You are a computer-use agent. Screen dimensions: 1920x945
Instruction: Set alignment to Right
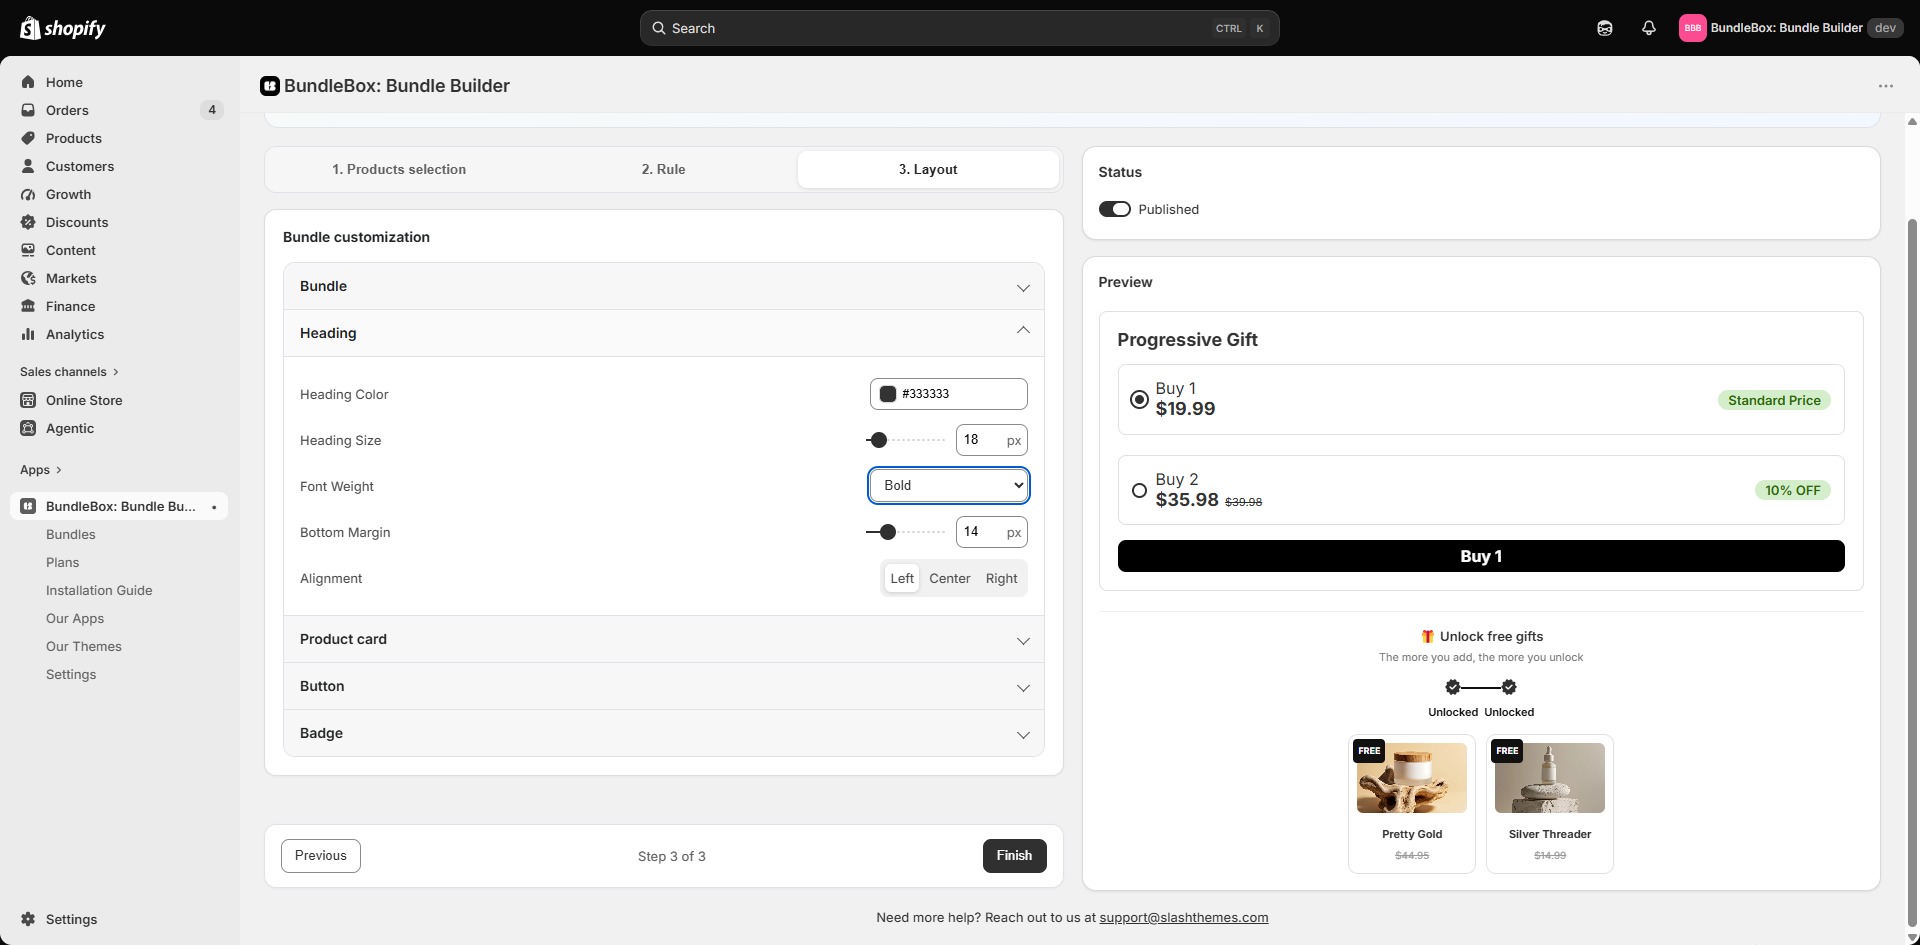coord(1001,578)
